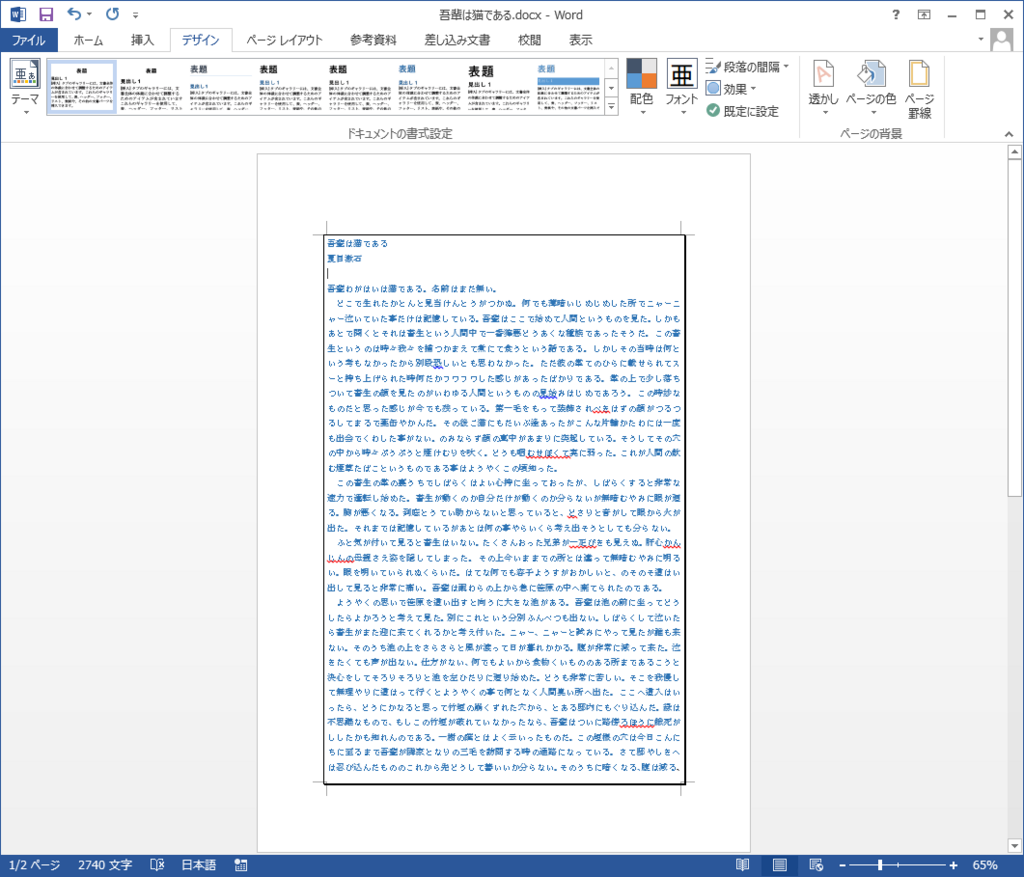Image resolution: width=1024 pixels, height=877 pixels.
Task: Open the フォント theme fonts menu
Action: (681, 88)
